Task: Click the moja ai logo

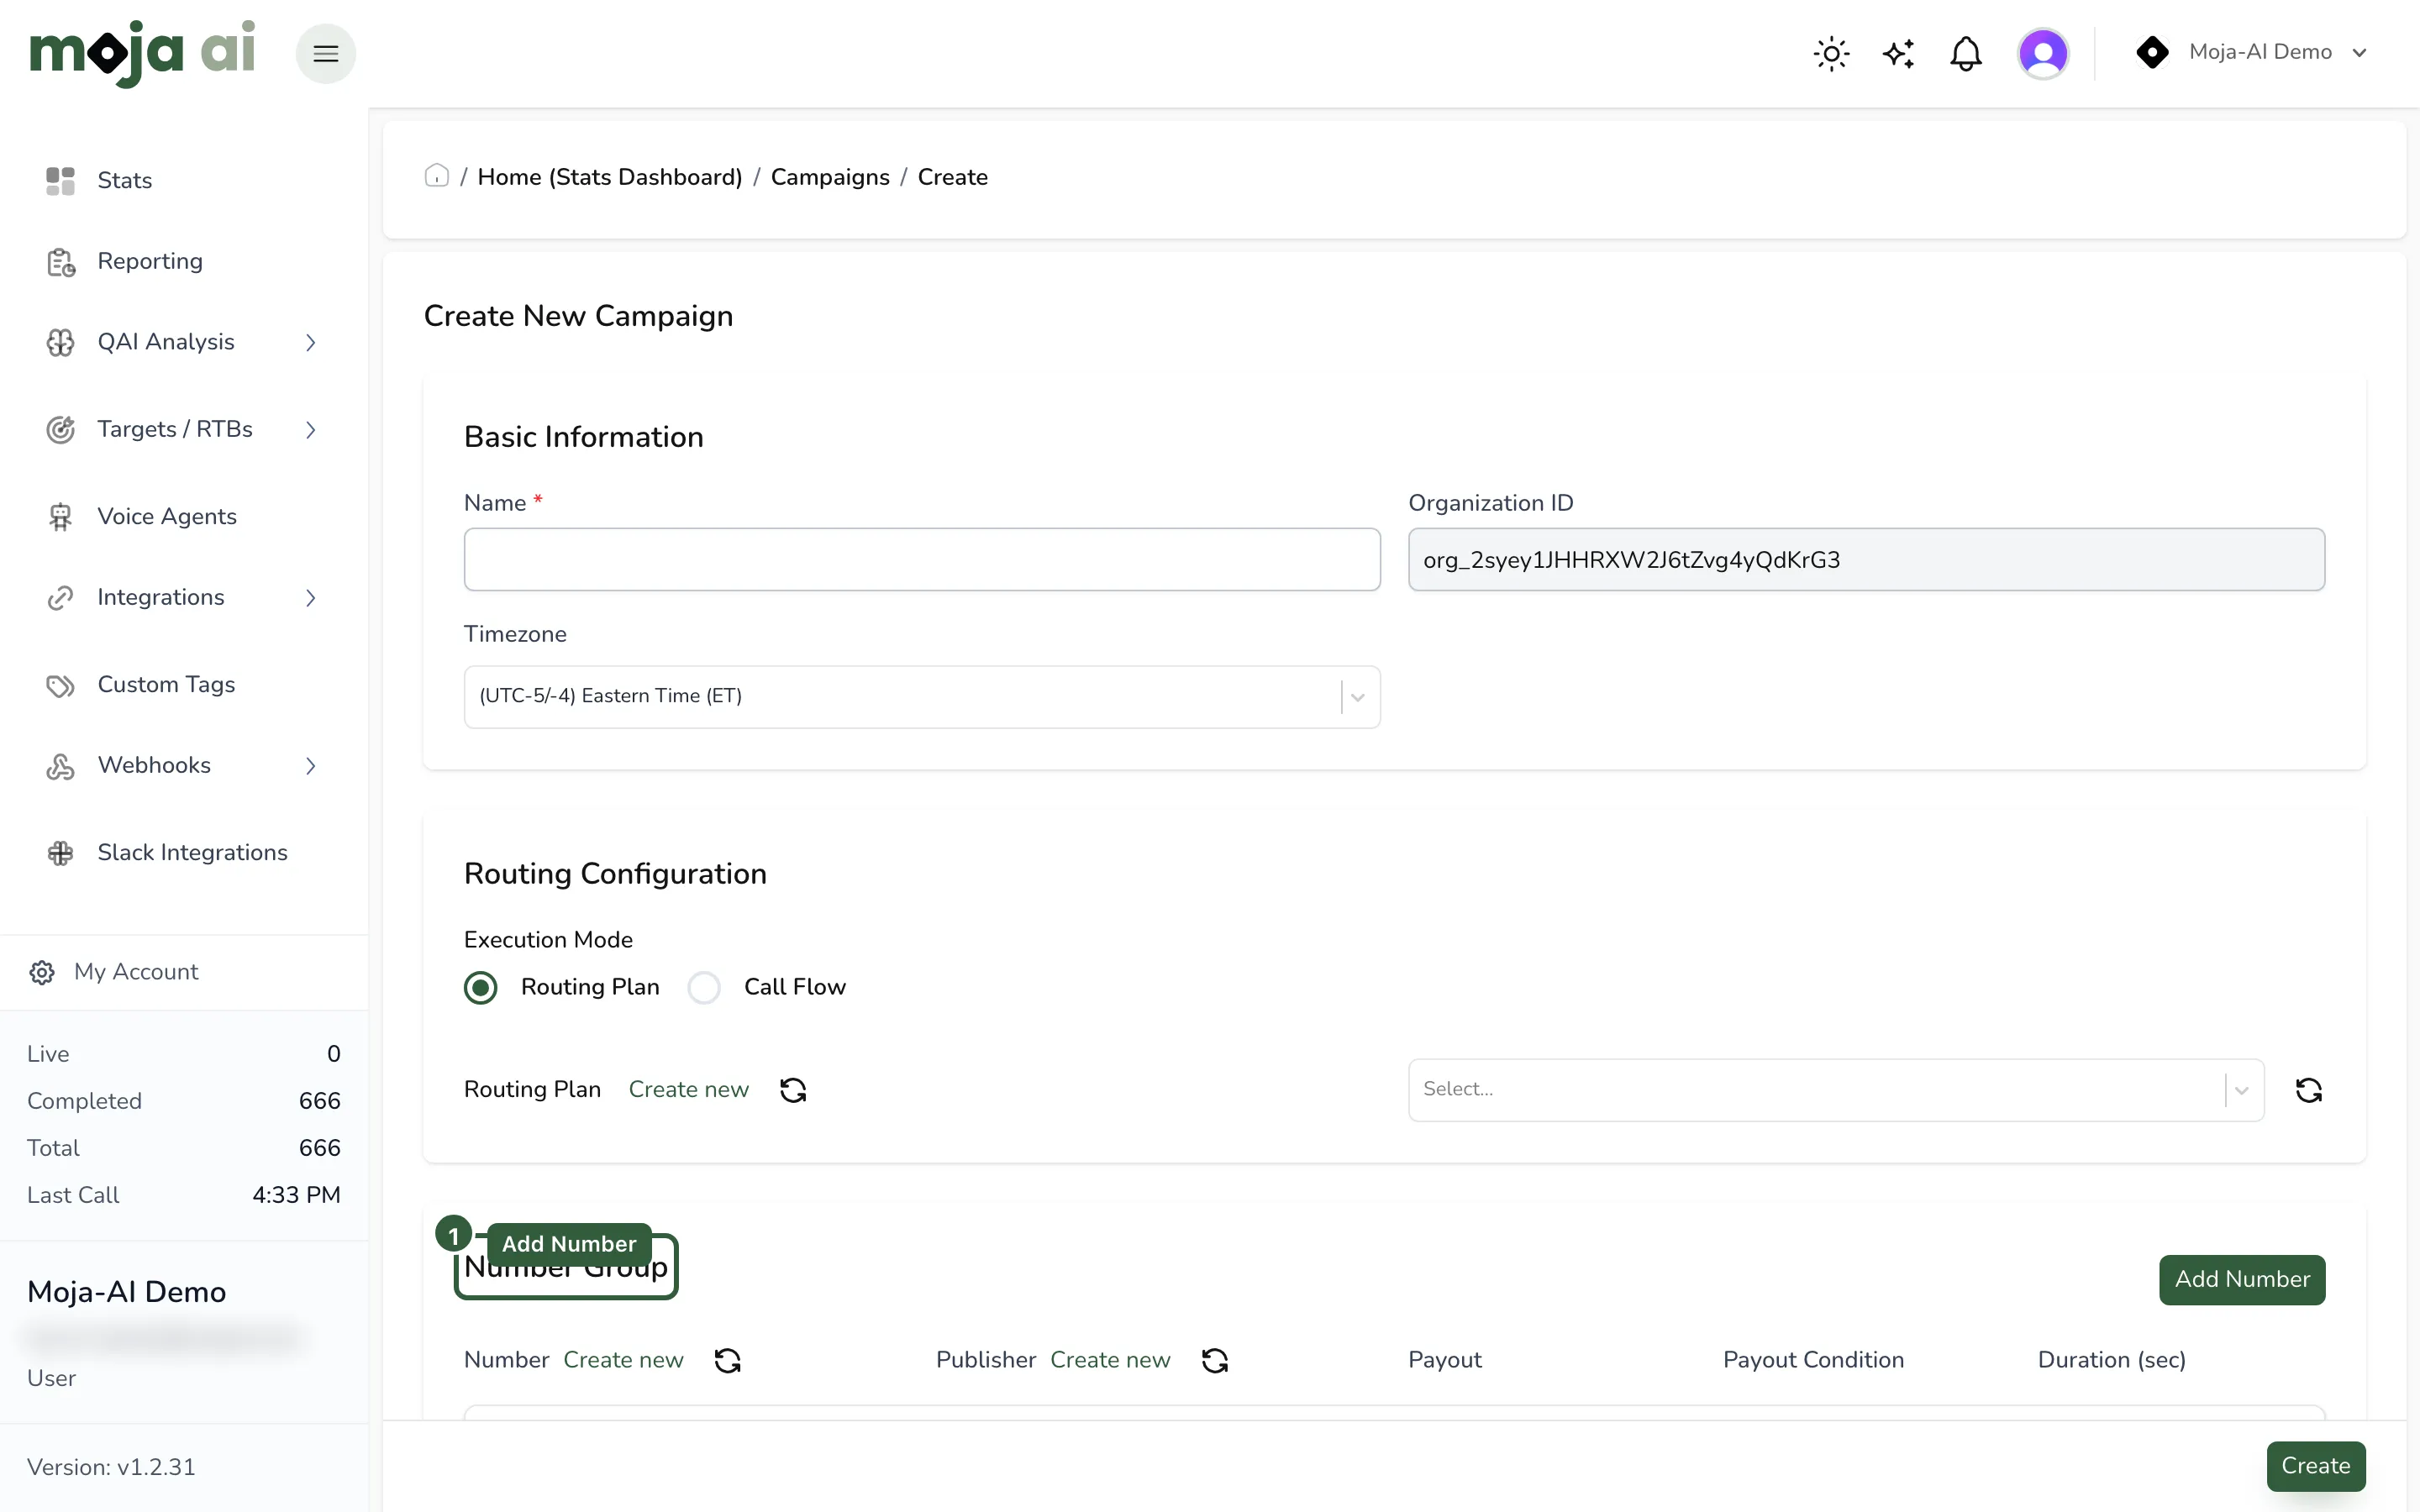Action: tap(142, 53)
